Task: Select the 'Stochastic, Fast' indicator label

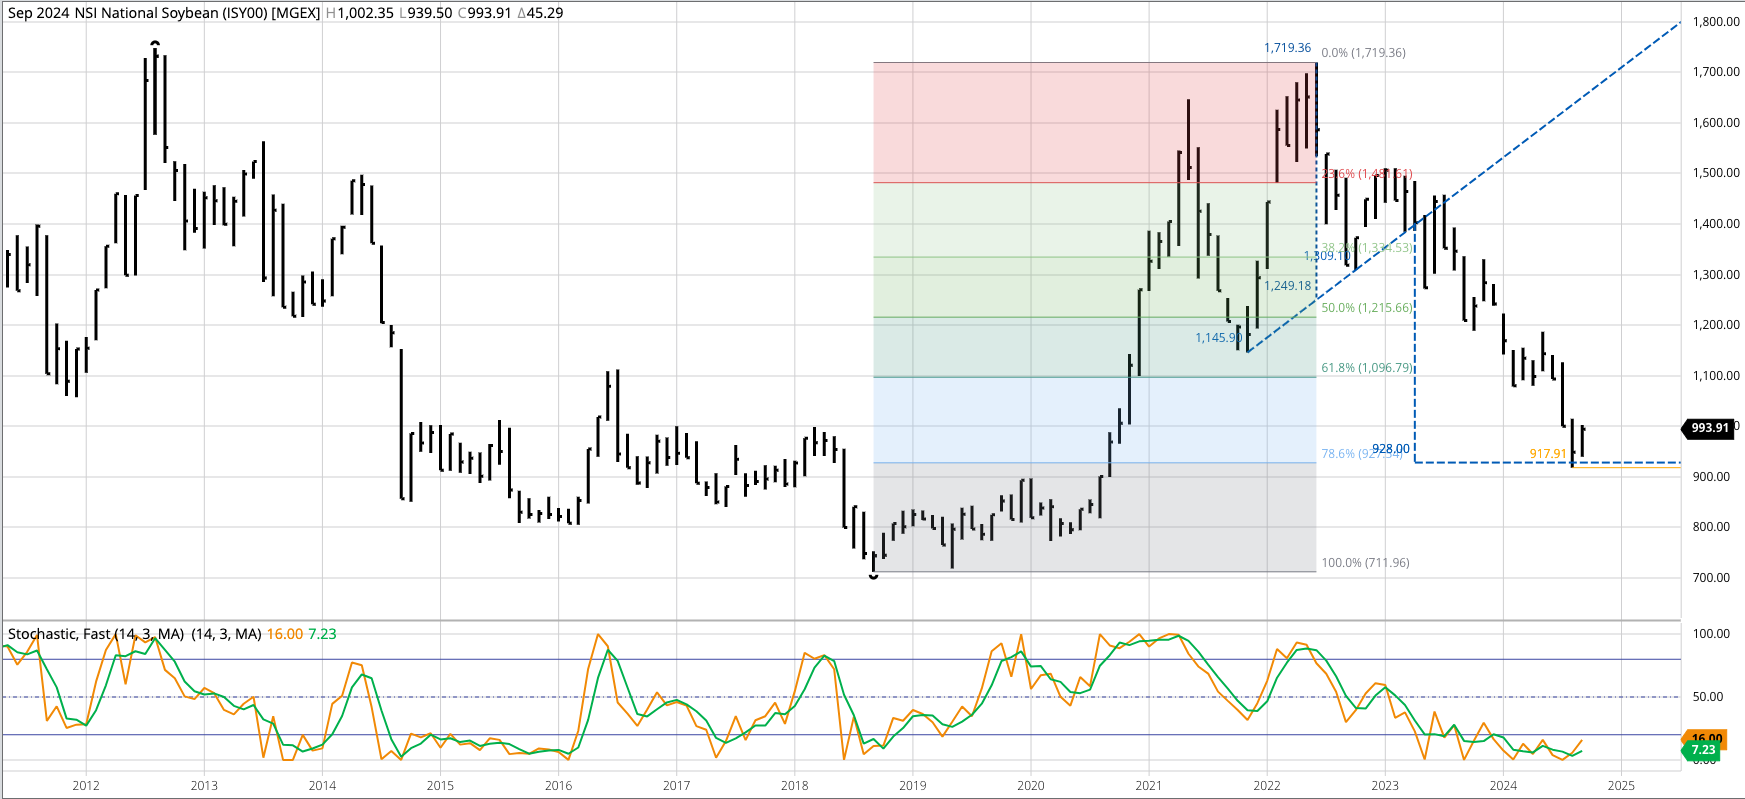Action: click(59, 634)
